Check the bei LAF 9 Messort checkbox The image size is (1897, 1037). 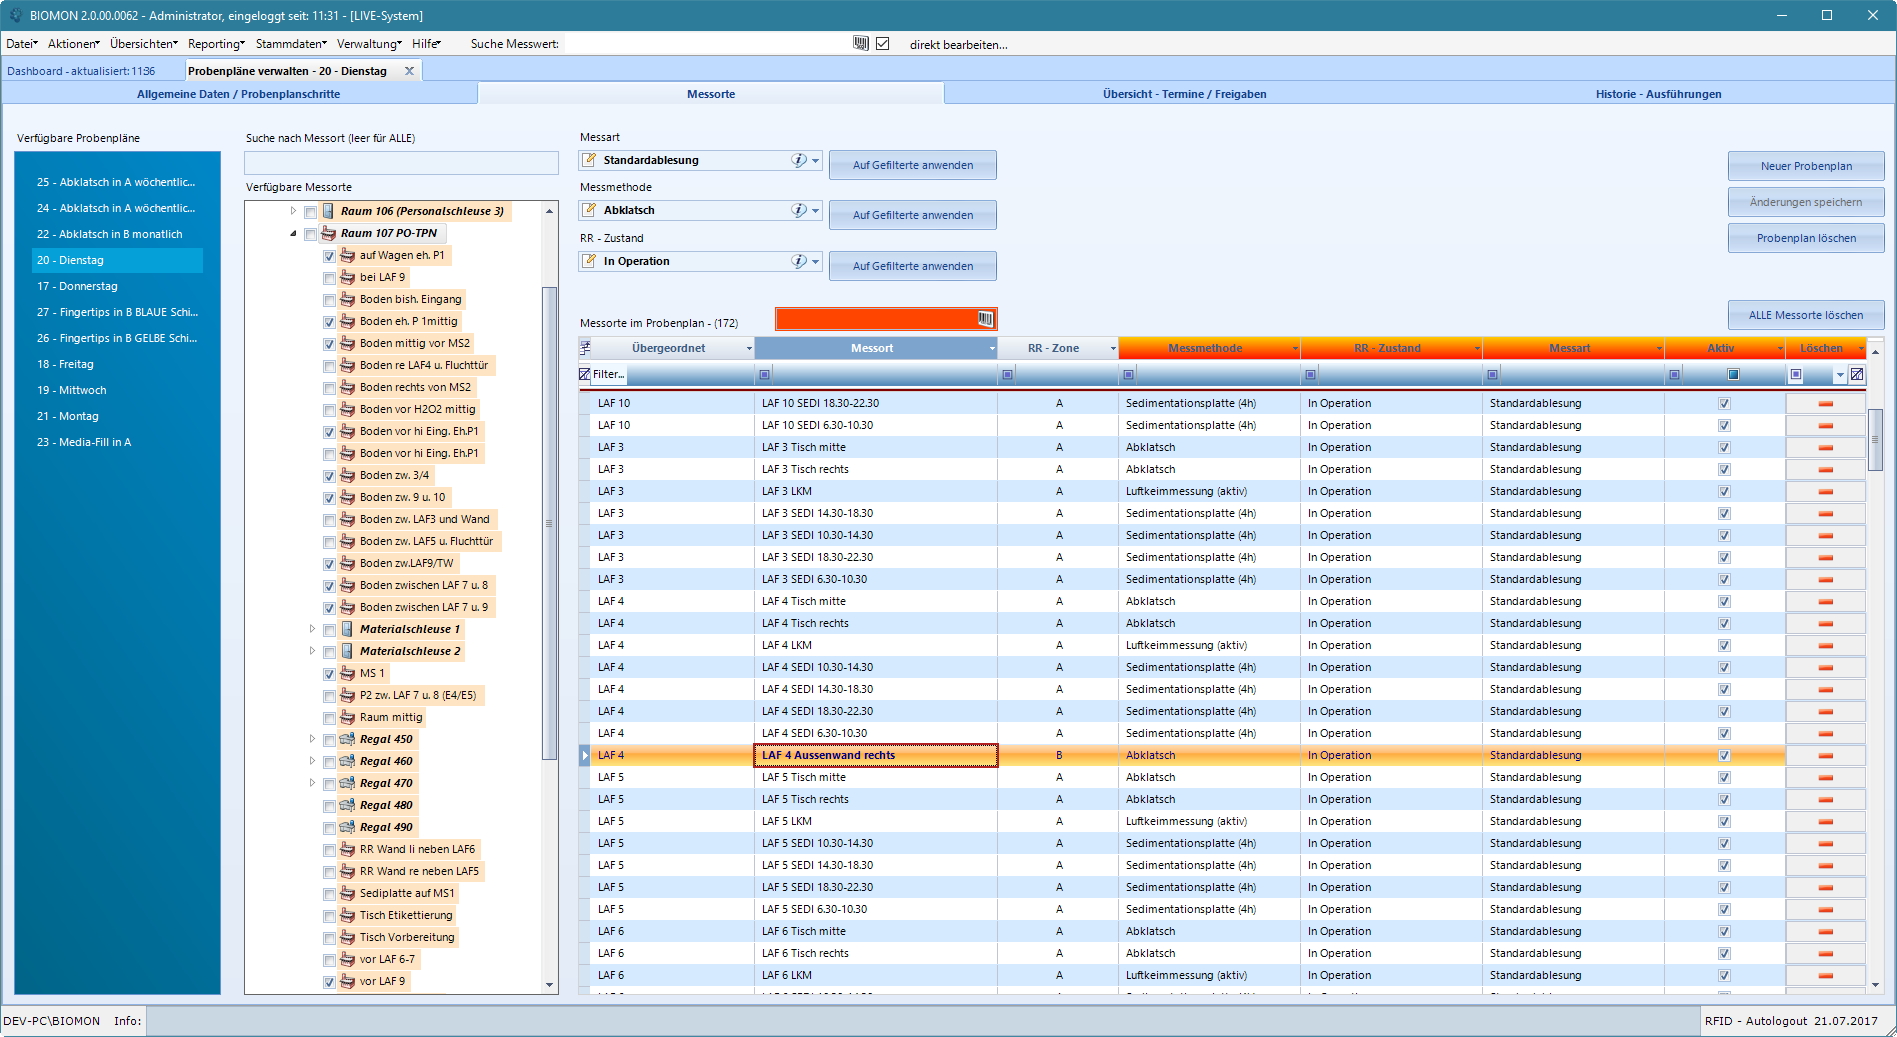point(329,278)
